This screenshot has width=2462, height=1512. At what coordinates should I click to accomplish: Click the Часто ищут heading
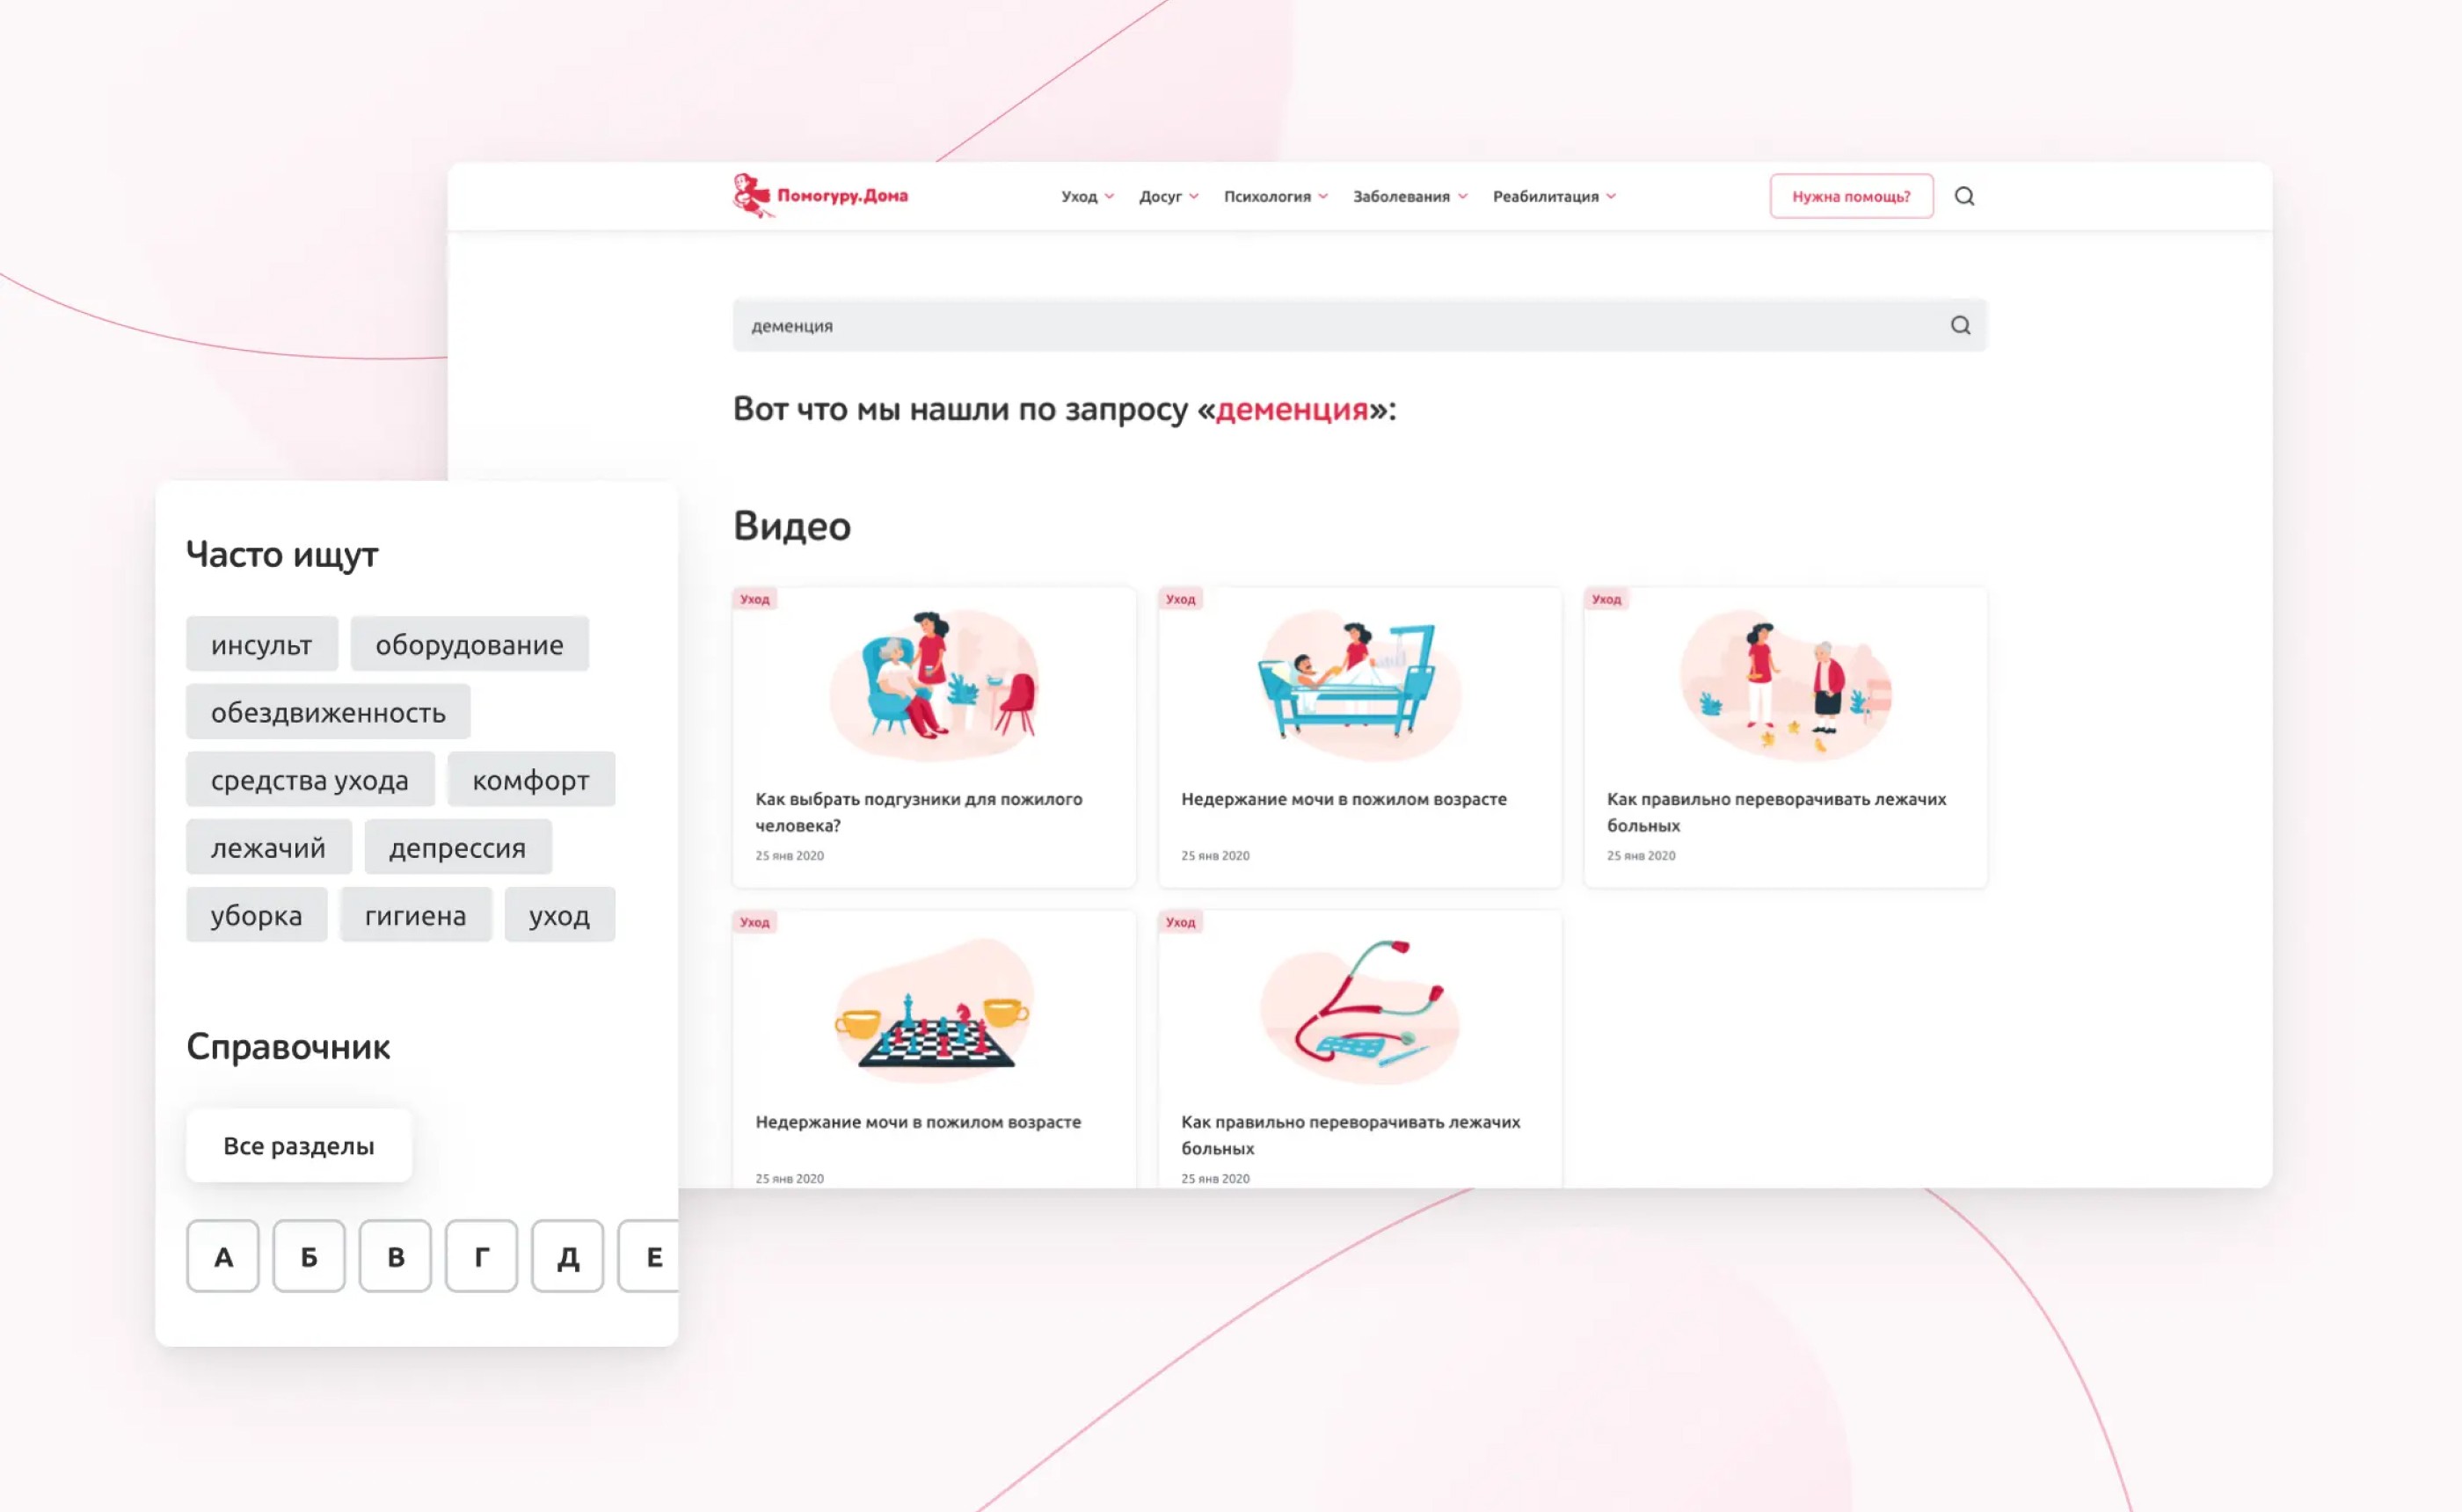pyautogui.click(x=282, y=555)
